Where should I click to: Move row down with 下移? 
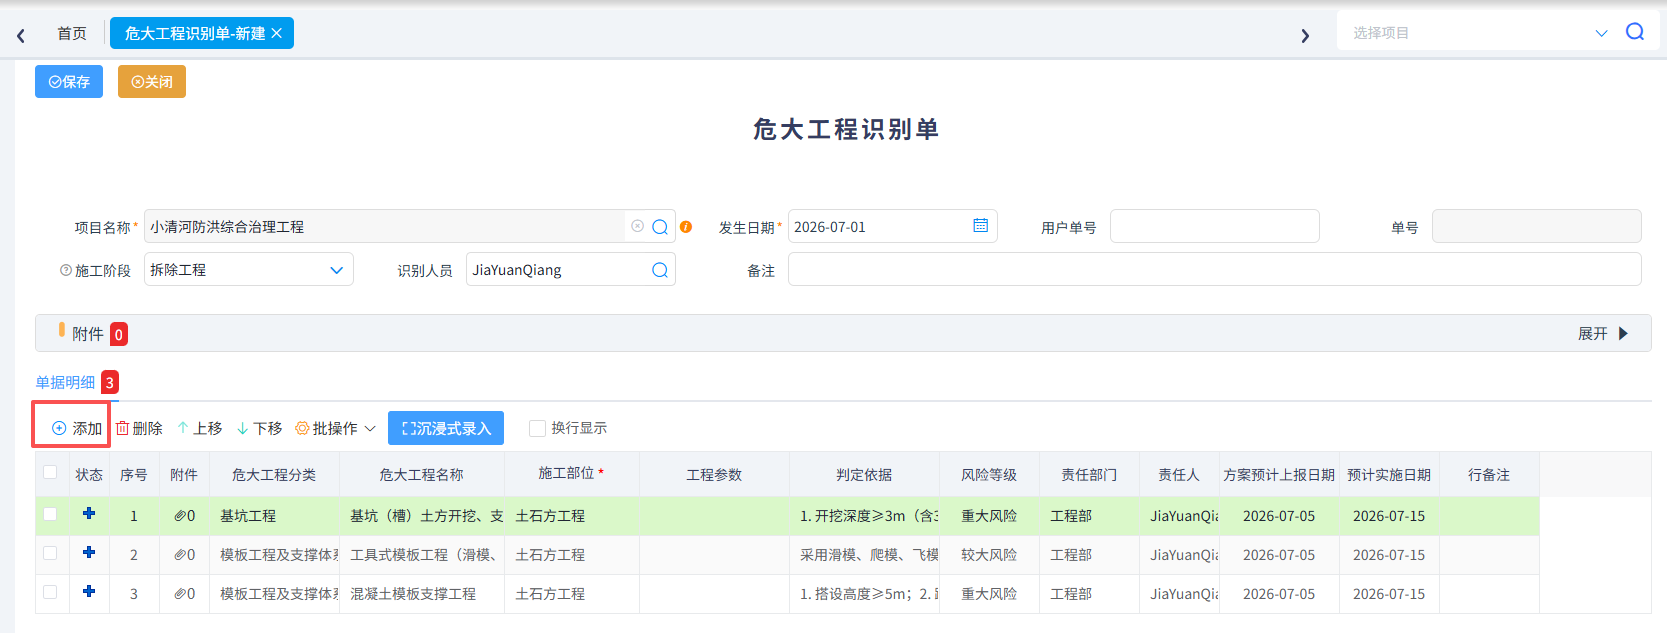coord(260,428)
